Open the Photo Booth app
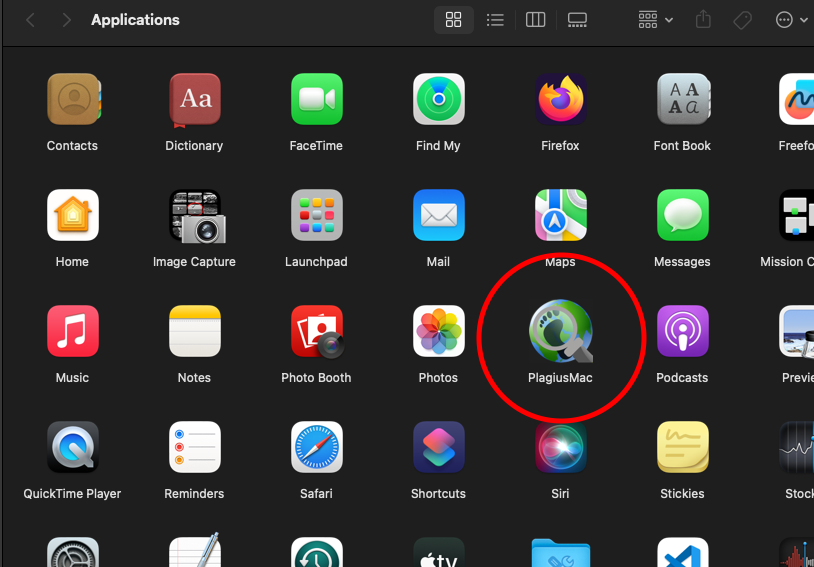 tap(316, 332)
